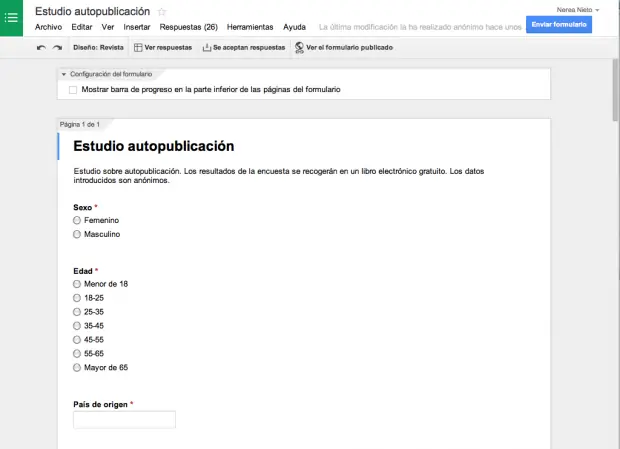The image size is (620, 449).
Task: Open the Respuestas (26) menu
Action: [x=188, y=27]
